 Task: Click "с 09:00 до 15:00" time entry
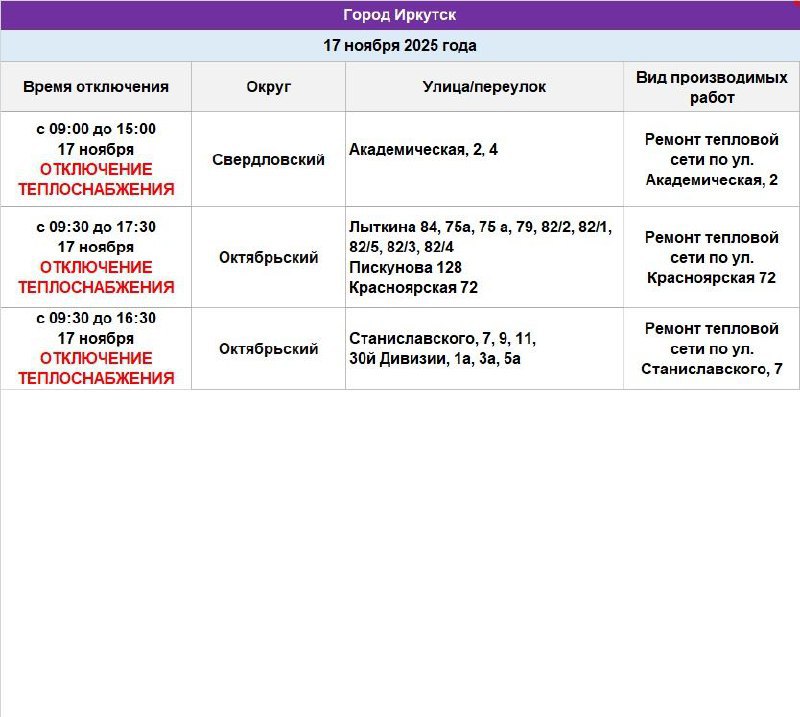96,129
